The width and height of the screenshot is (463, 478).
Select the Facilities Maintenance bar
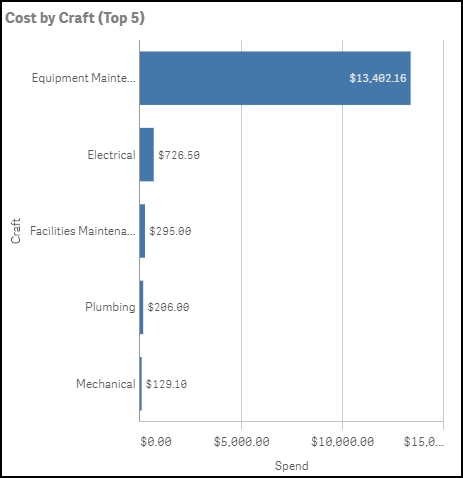tap(142, 231)
